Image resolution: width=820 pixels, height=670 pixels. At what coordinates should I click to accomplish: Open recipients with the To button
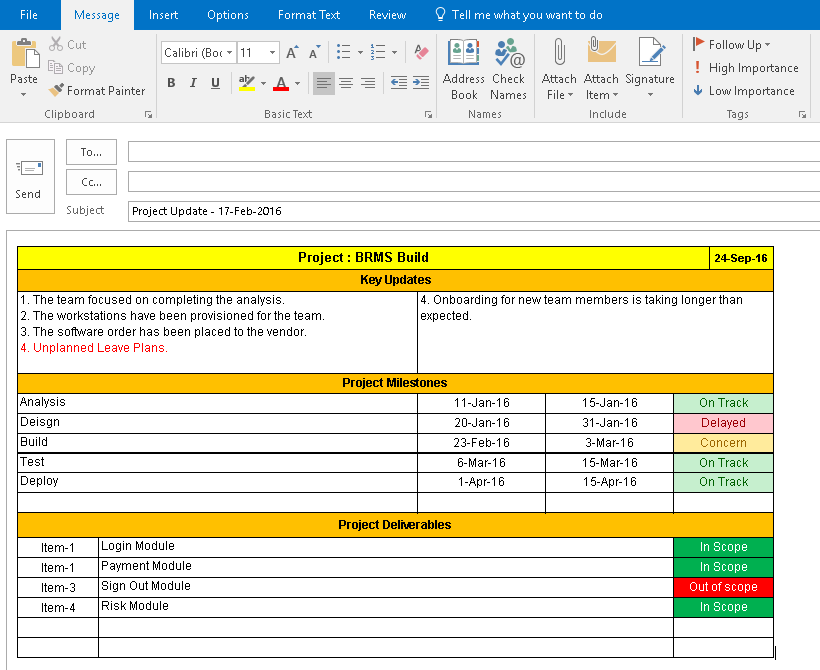(91, 152)
